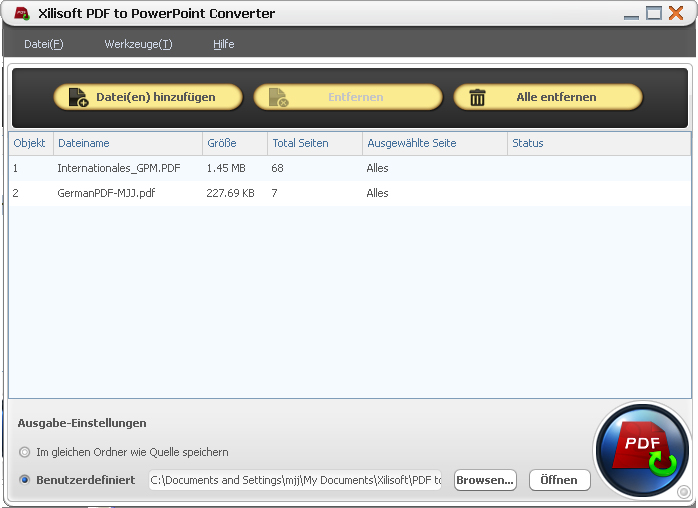Click into the output folder path field
This screenshot has height=508, width=698.
[x=295, y=480]
